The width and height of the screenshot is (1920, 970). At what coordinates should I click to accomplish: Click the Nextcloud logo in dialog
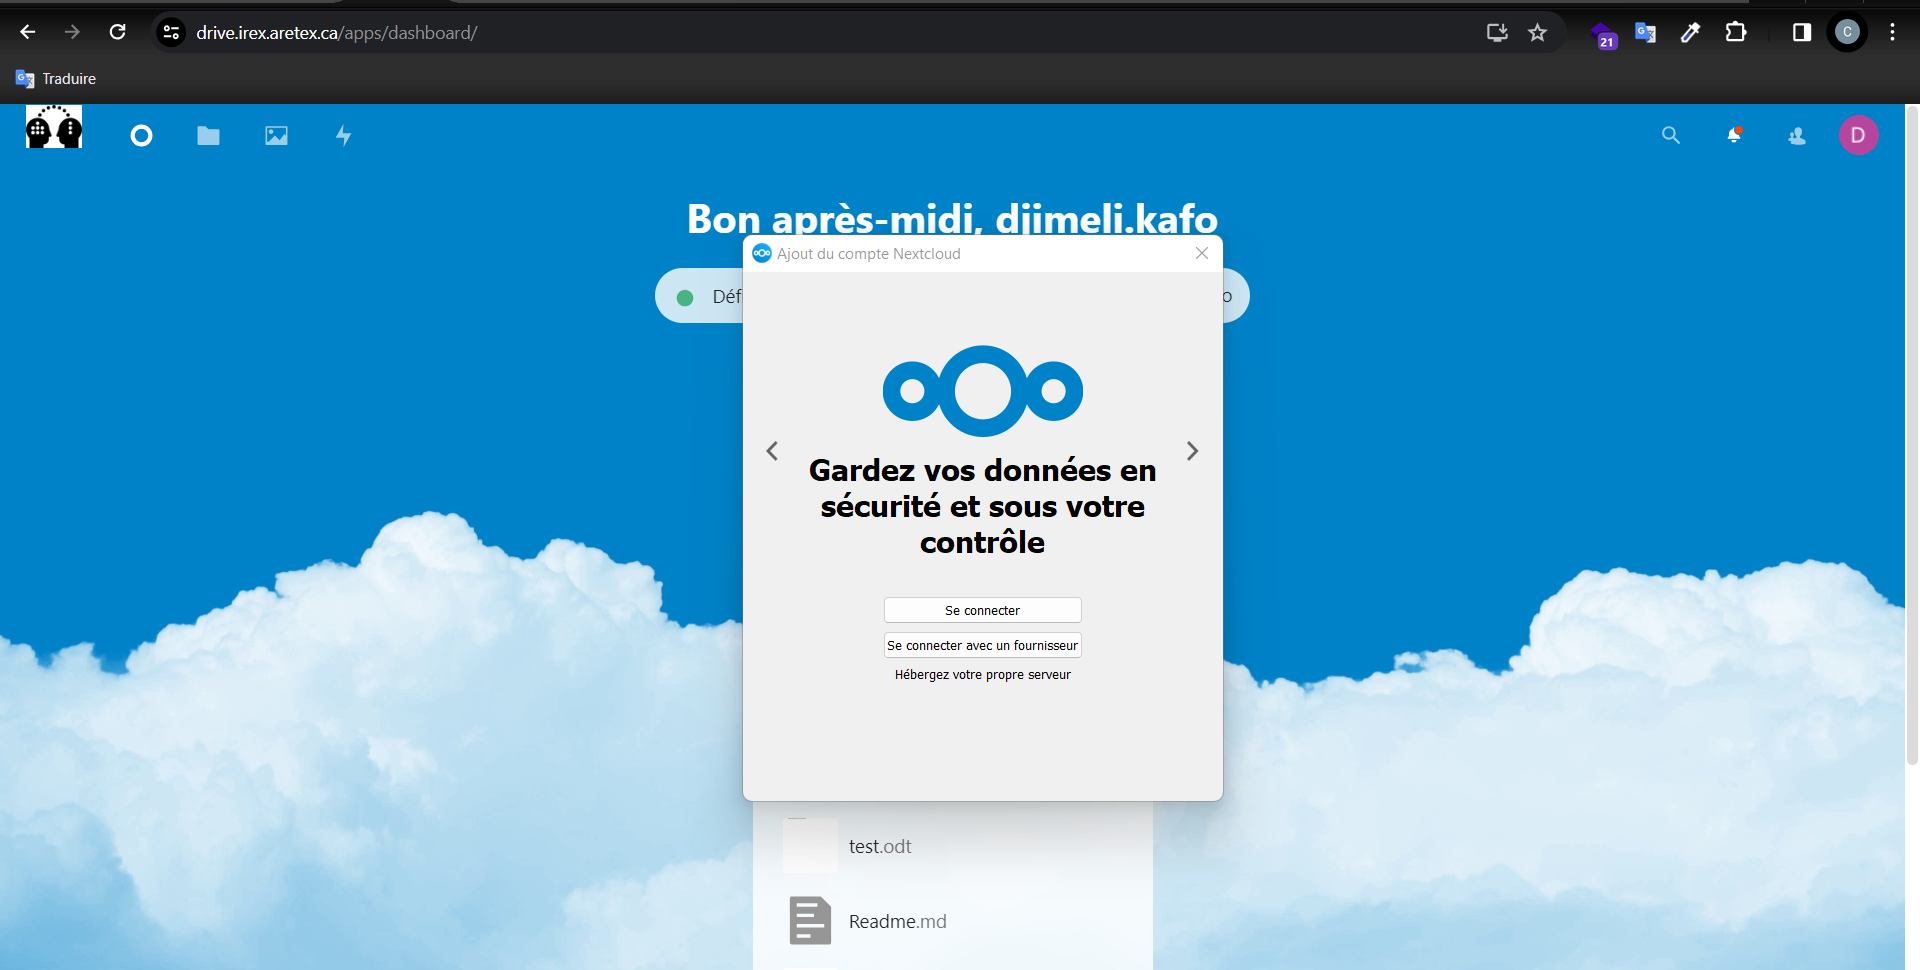[x=983, y=391]
